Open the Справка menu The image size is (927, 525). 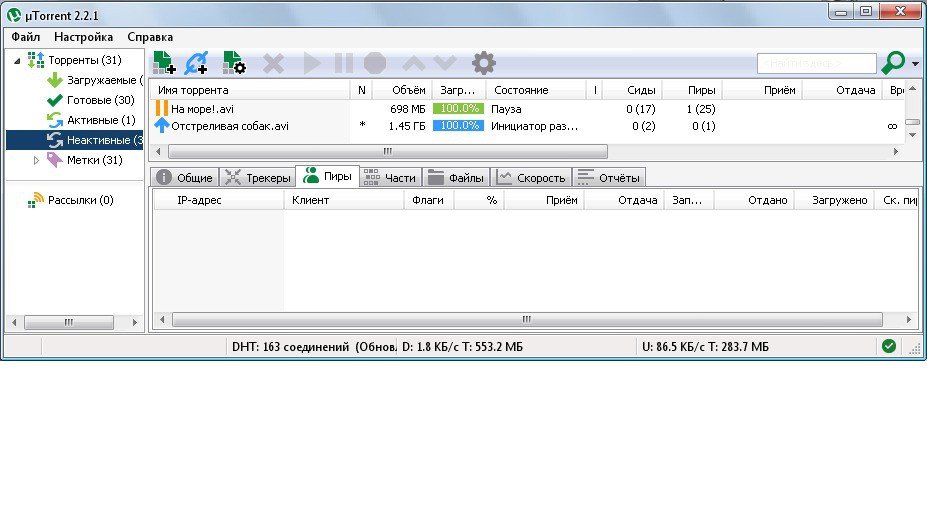pyautogui.click(x=150, y=37)
